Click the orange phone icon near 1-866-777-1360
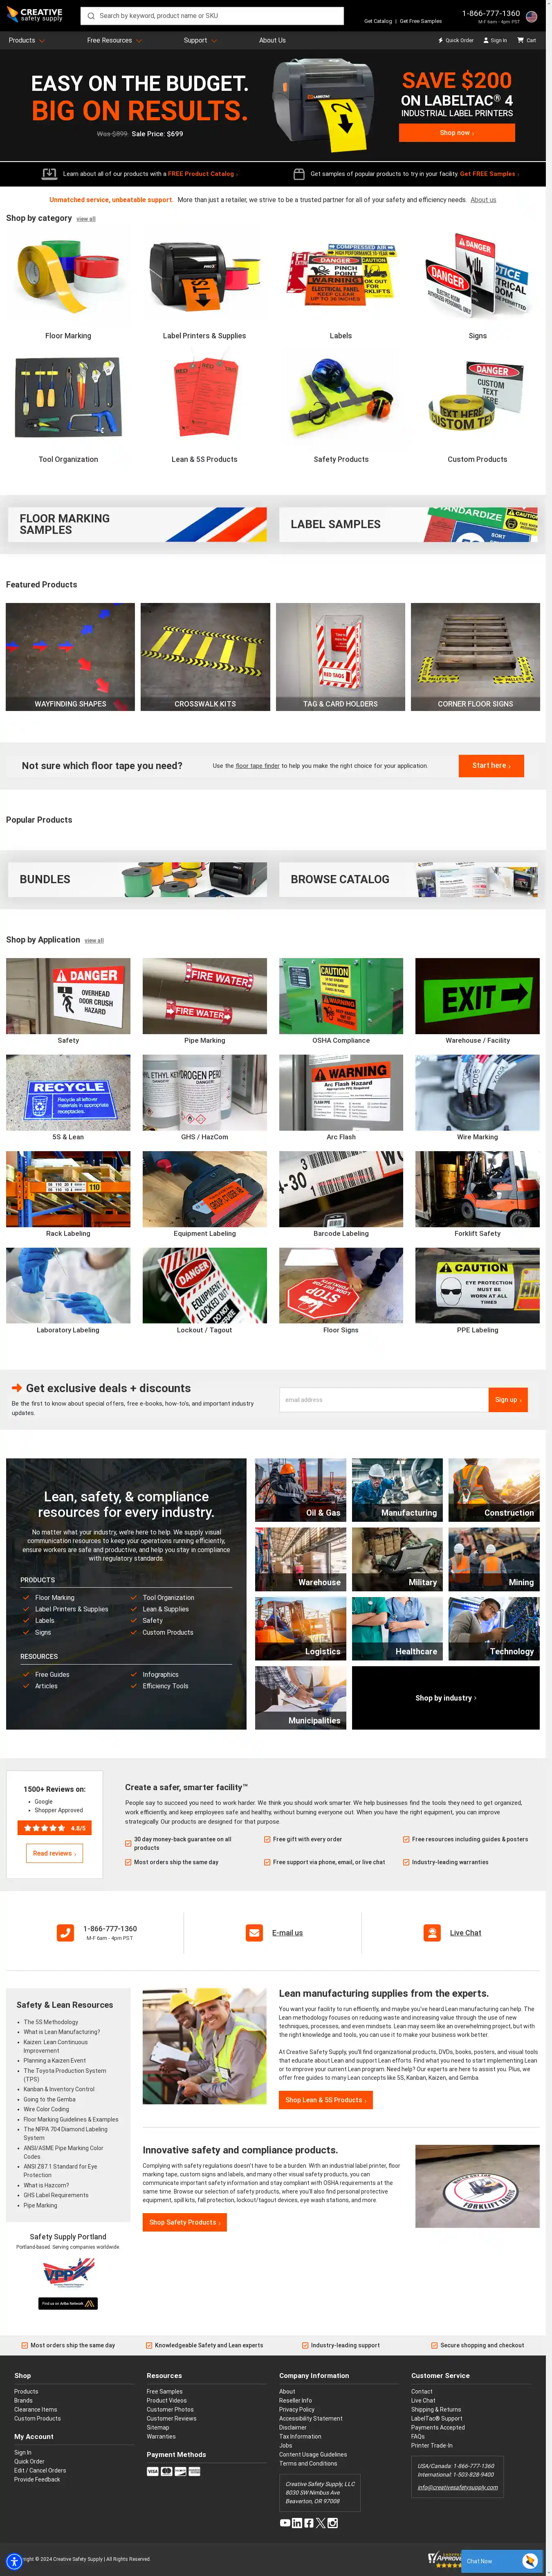This screenshot has height=2576, width=552. 65,1933
